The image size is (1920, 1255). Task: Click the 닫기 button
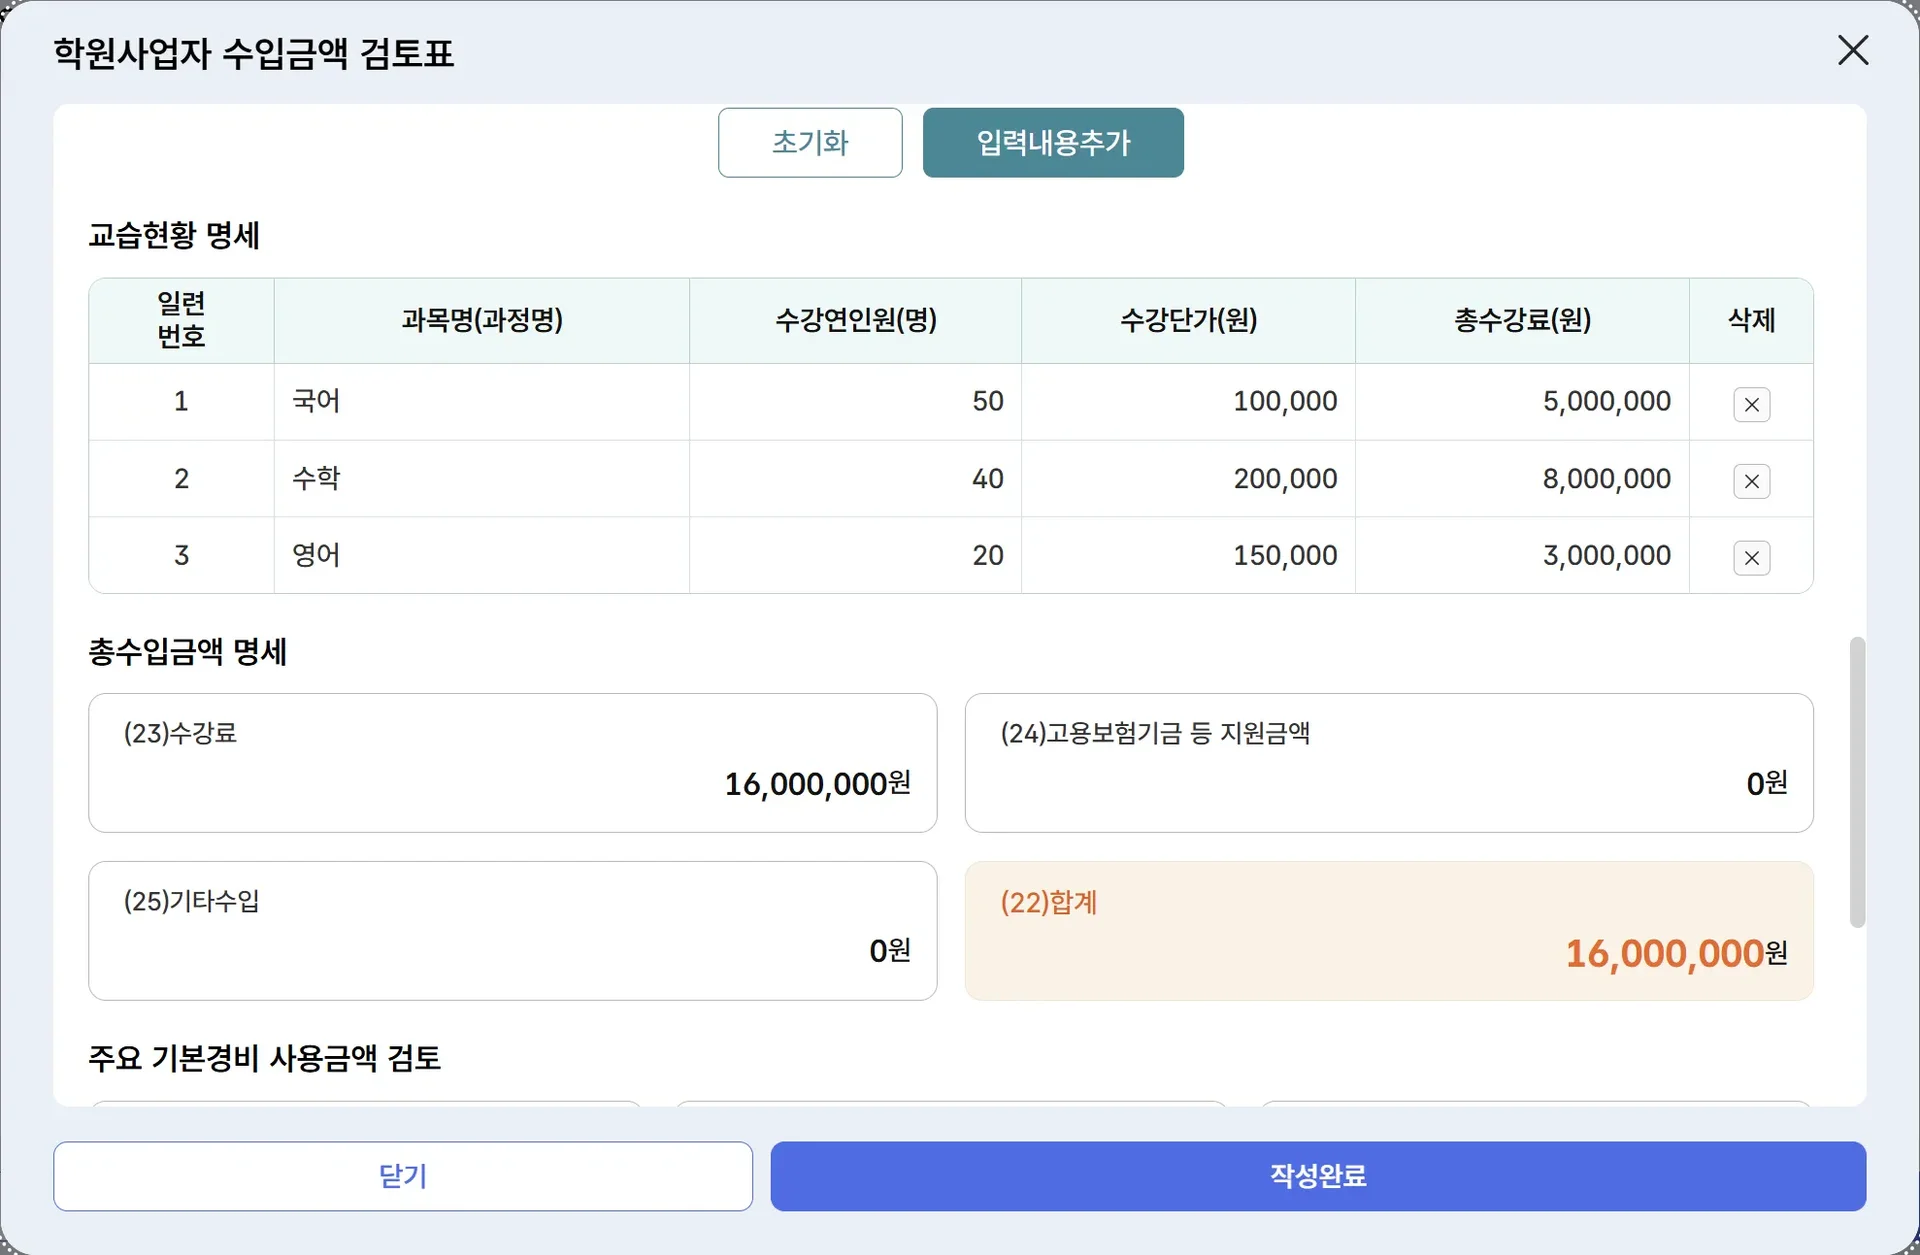tap(403, 1176)
